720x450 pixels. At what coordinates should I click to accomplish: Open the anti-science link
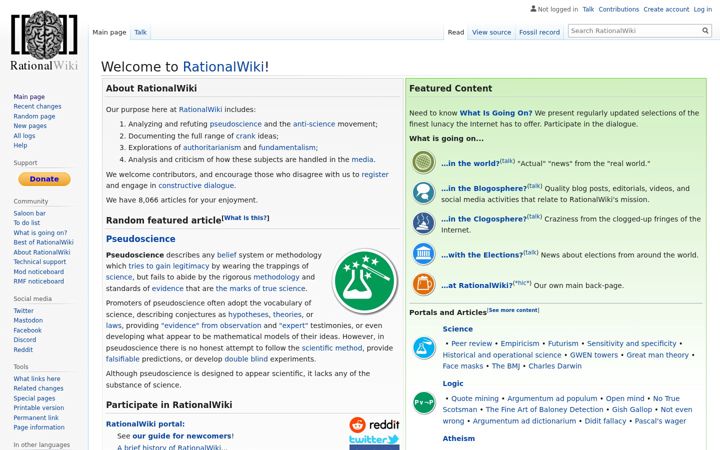point(314,124)
